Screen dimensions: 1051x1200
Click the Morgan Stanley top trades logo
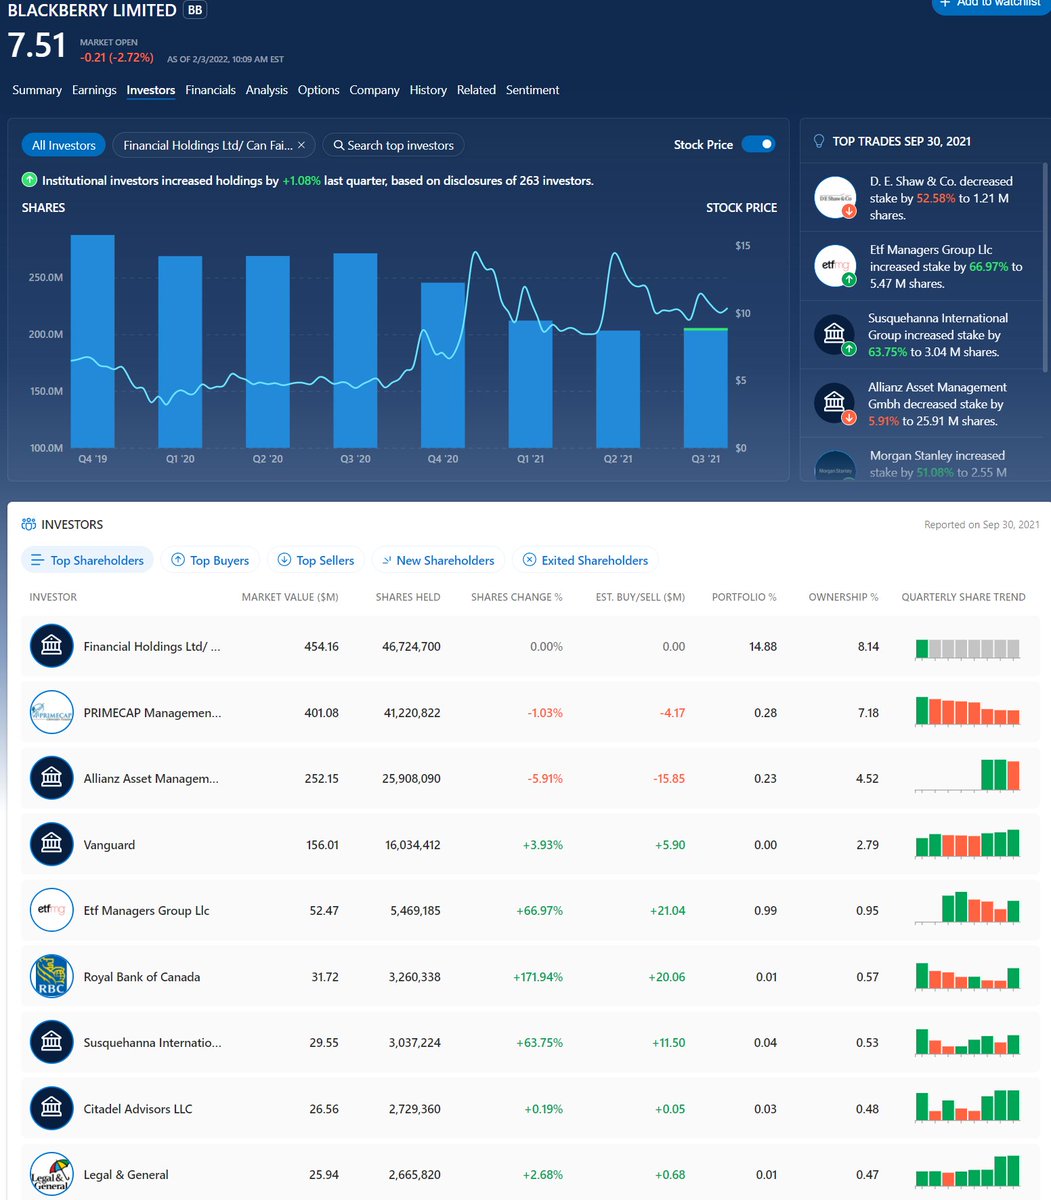point(834,468)
